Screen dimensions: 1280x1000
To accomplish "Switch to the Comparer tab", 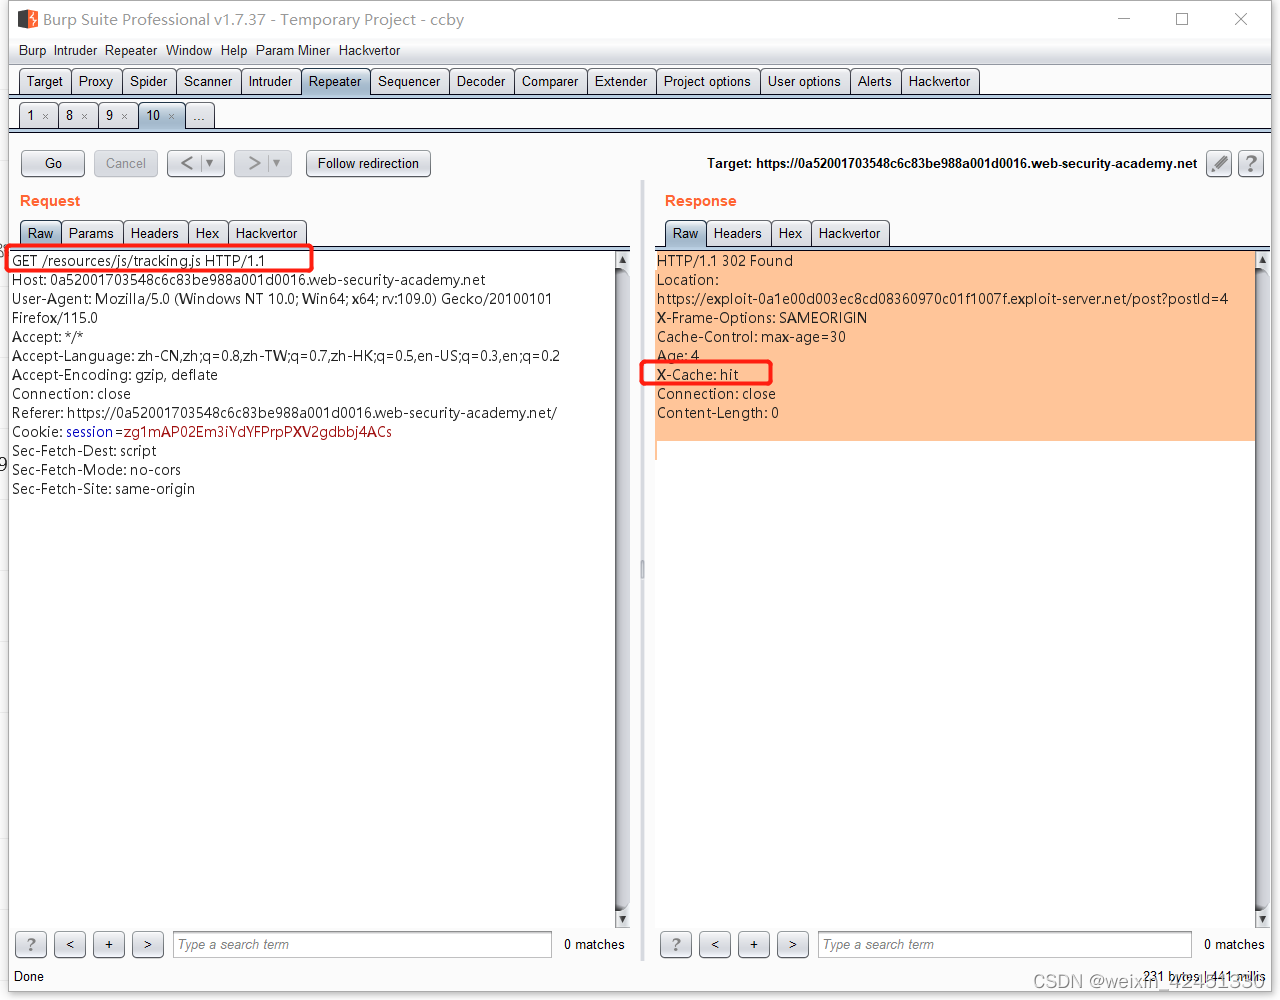I will click(x=550, y=81).
